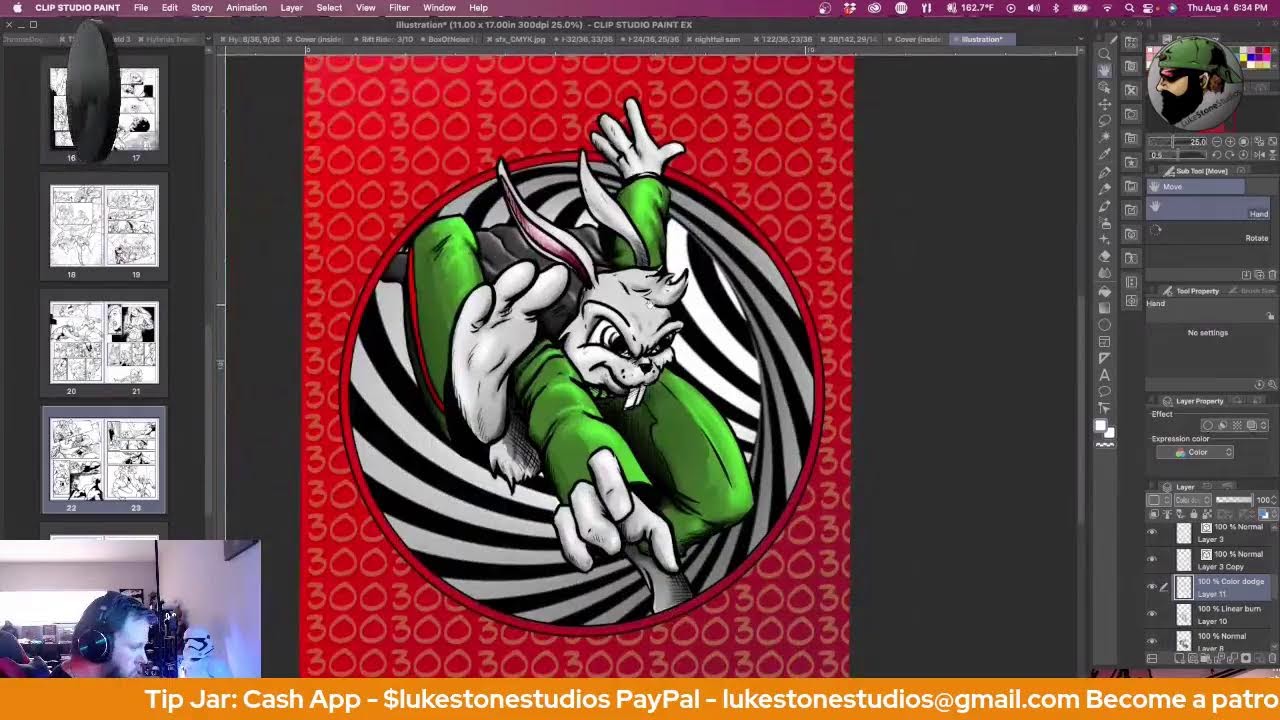Hide Layer 3 using its eye icon
Screen dimensions: 1280x720
(1152, 533)
